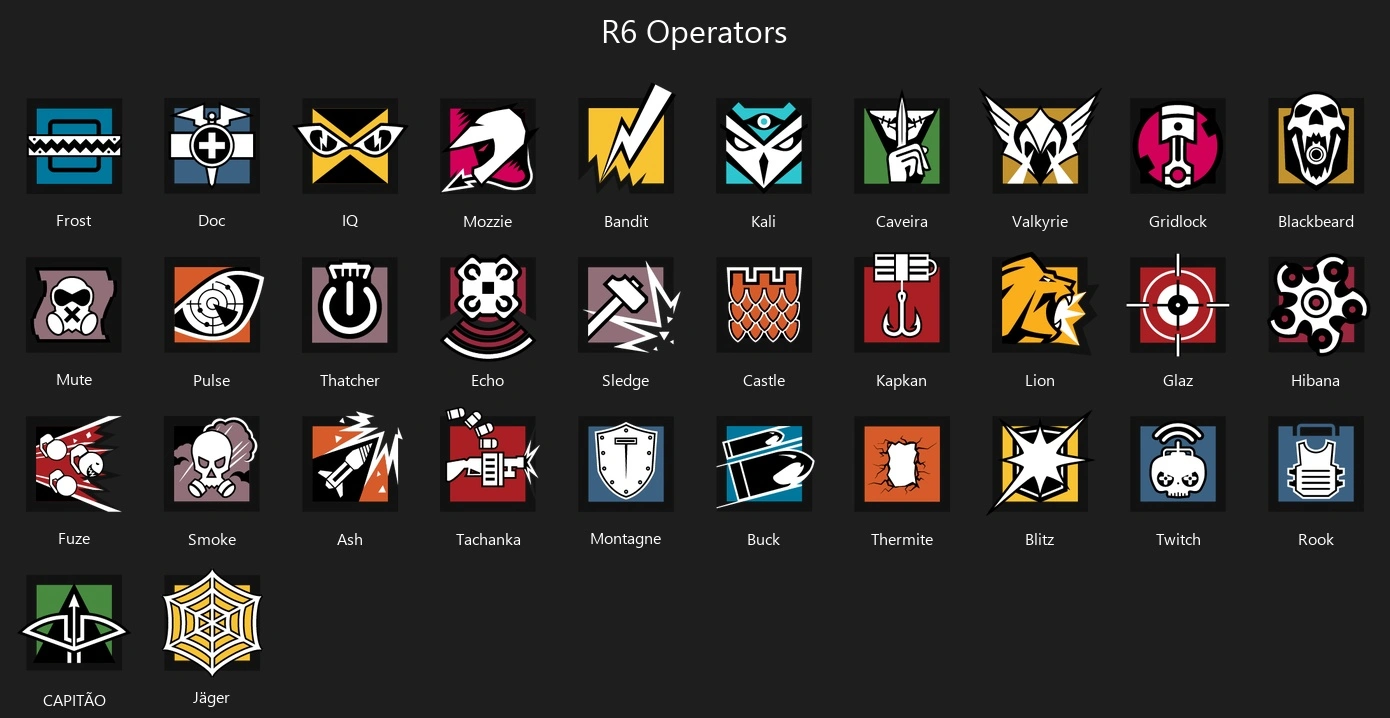The width and height of the screenshot is (1390, 718).
Task: Select the Valkyrie winged icon
Action: pos(1040,142)
